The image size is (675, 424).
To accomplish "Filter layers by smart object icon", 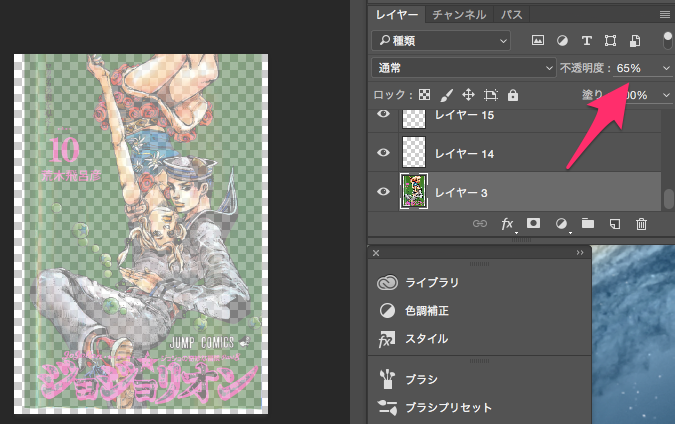I will pos(635,40).
